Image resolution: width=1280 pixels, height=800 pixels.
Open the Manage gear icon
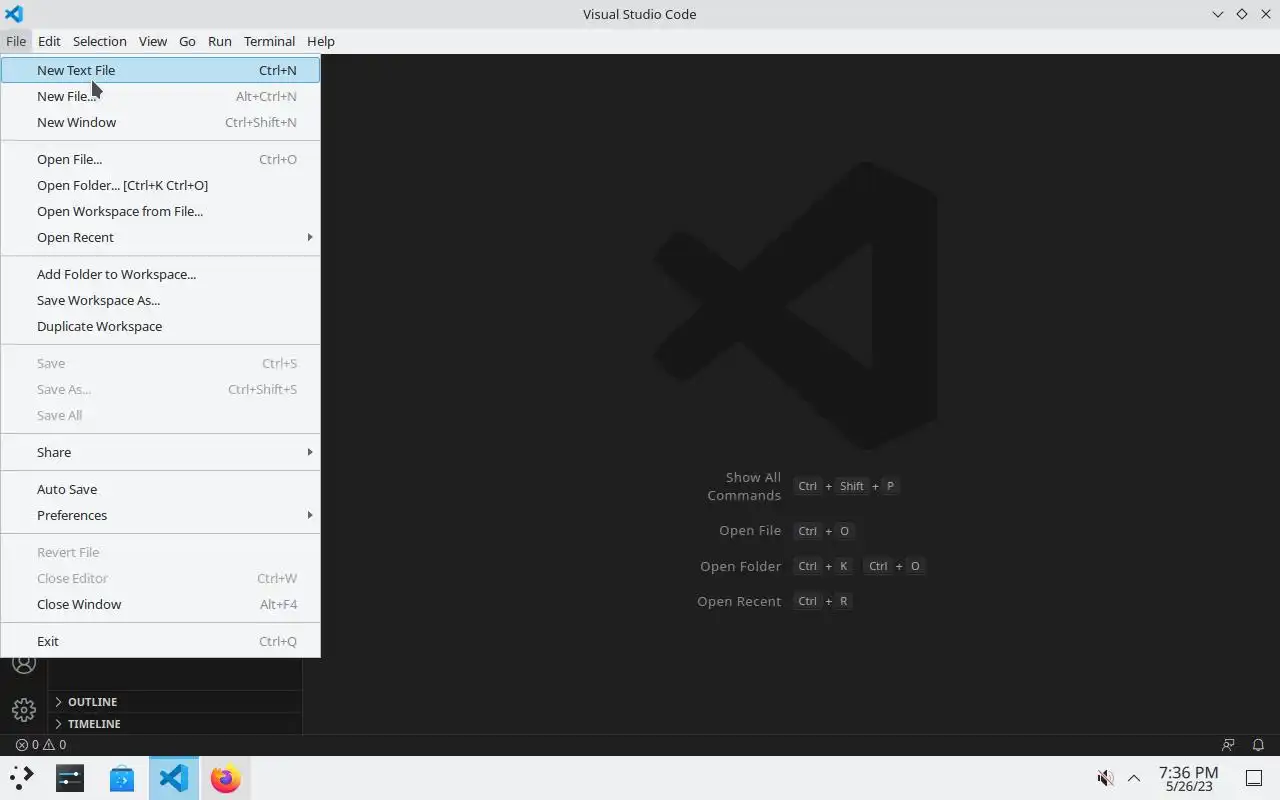point(24,710)
